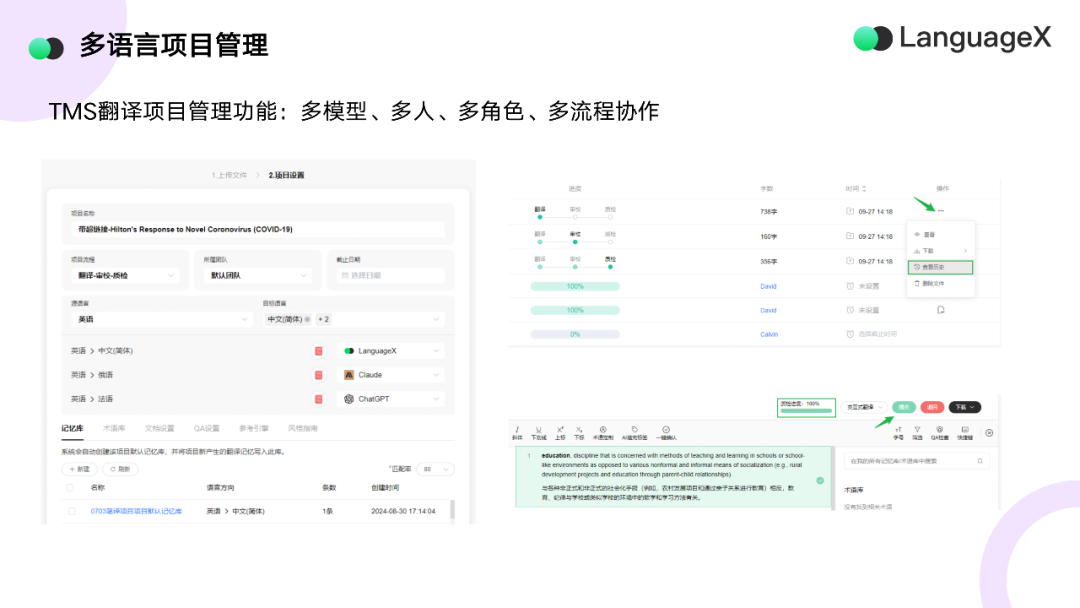Toggle italic formatting in the editor toolbar
Screen dimensions: 1080x608
516,428
